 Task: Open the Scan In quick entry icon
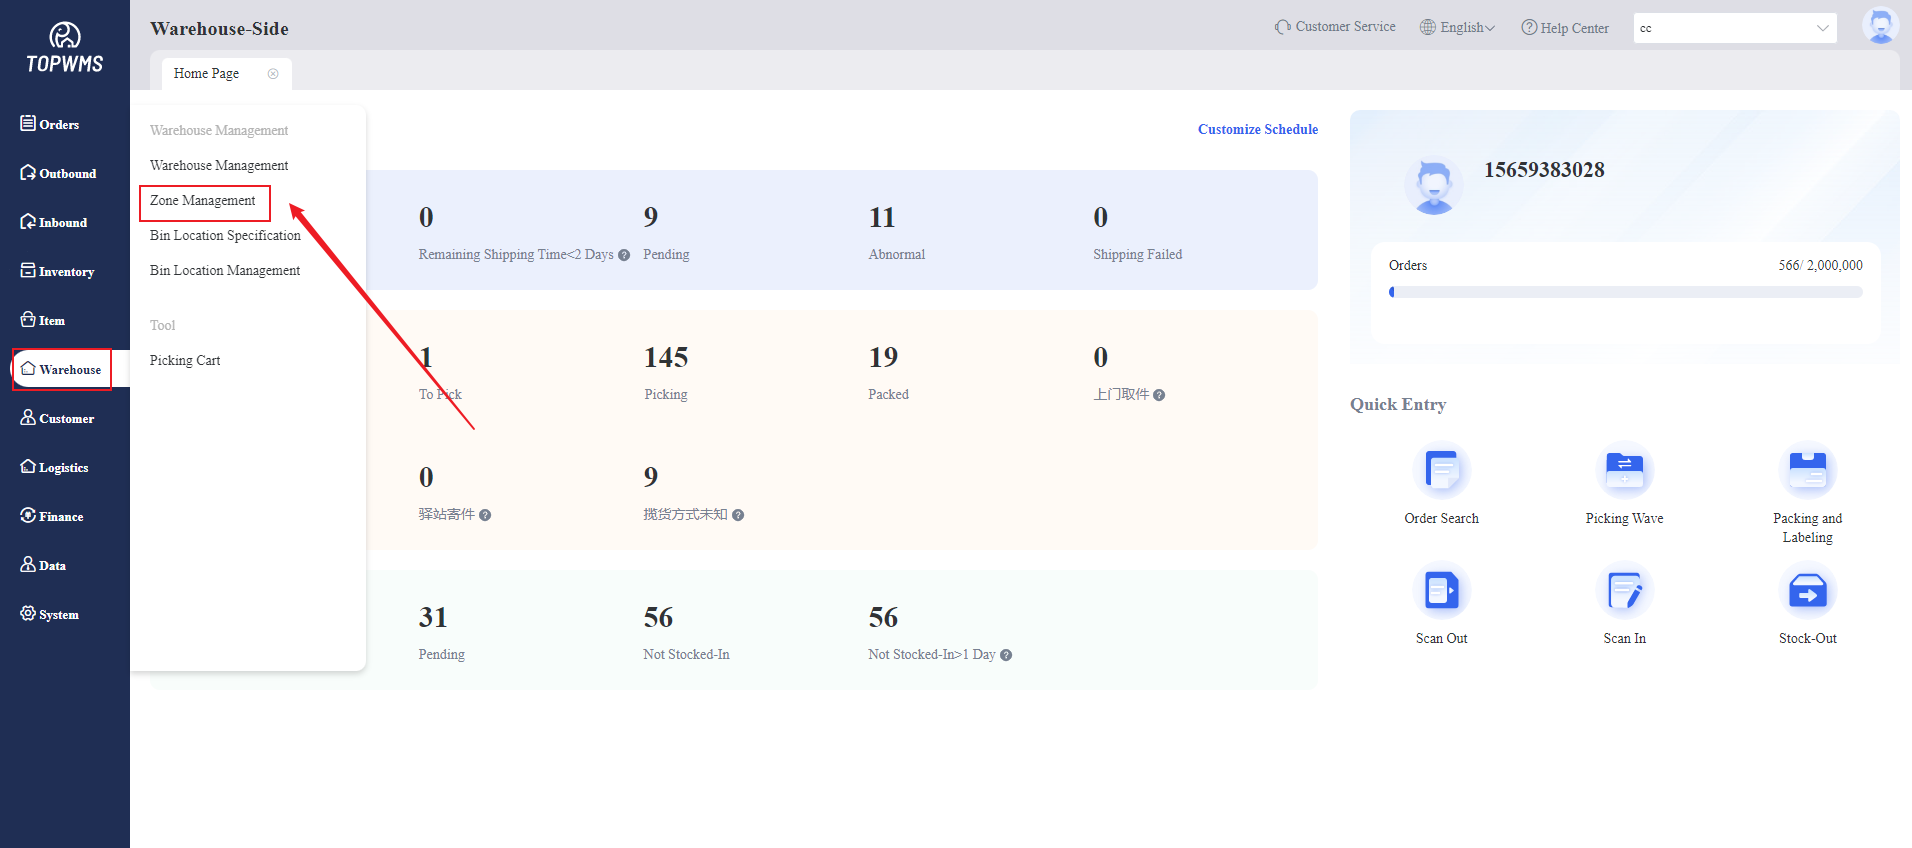point(1624,591)
